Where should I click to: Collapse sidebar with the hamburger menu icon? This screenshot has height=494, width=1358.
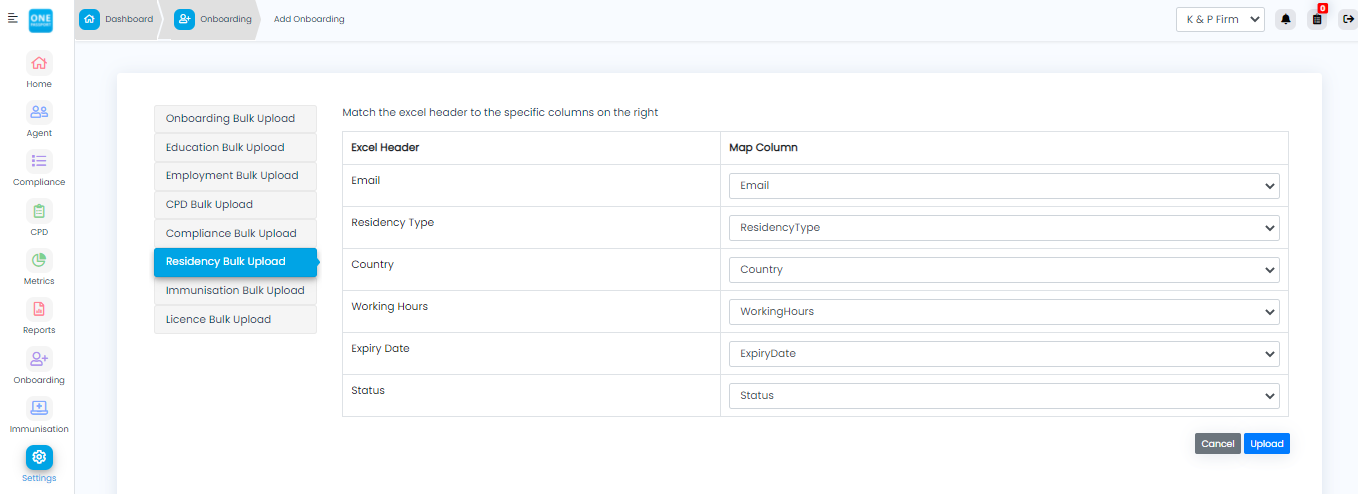(13, 18)
